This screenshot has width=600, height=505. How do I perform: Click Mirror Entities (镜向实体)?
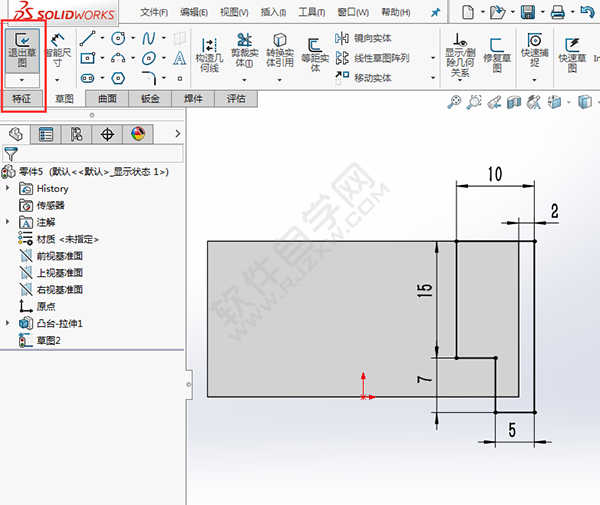point(363,38)
